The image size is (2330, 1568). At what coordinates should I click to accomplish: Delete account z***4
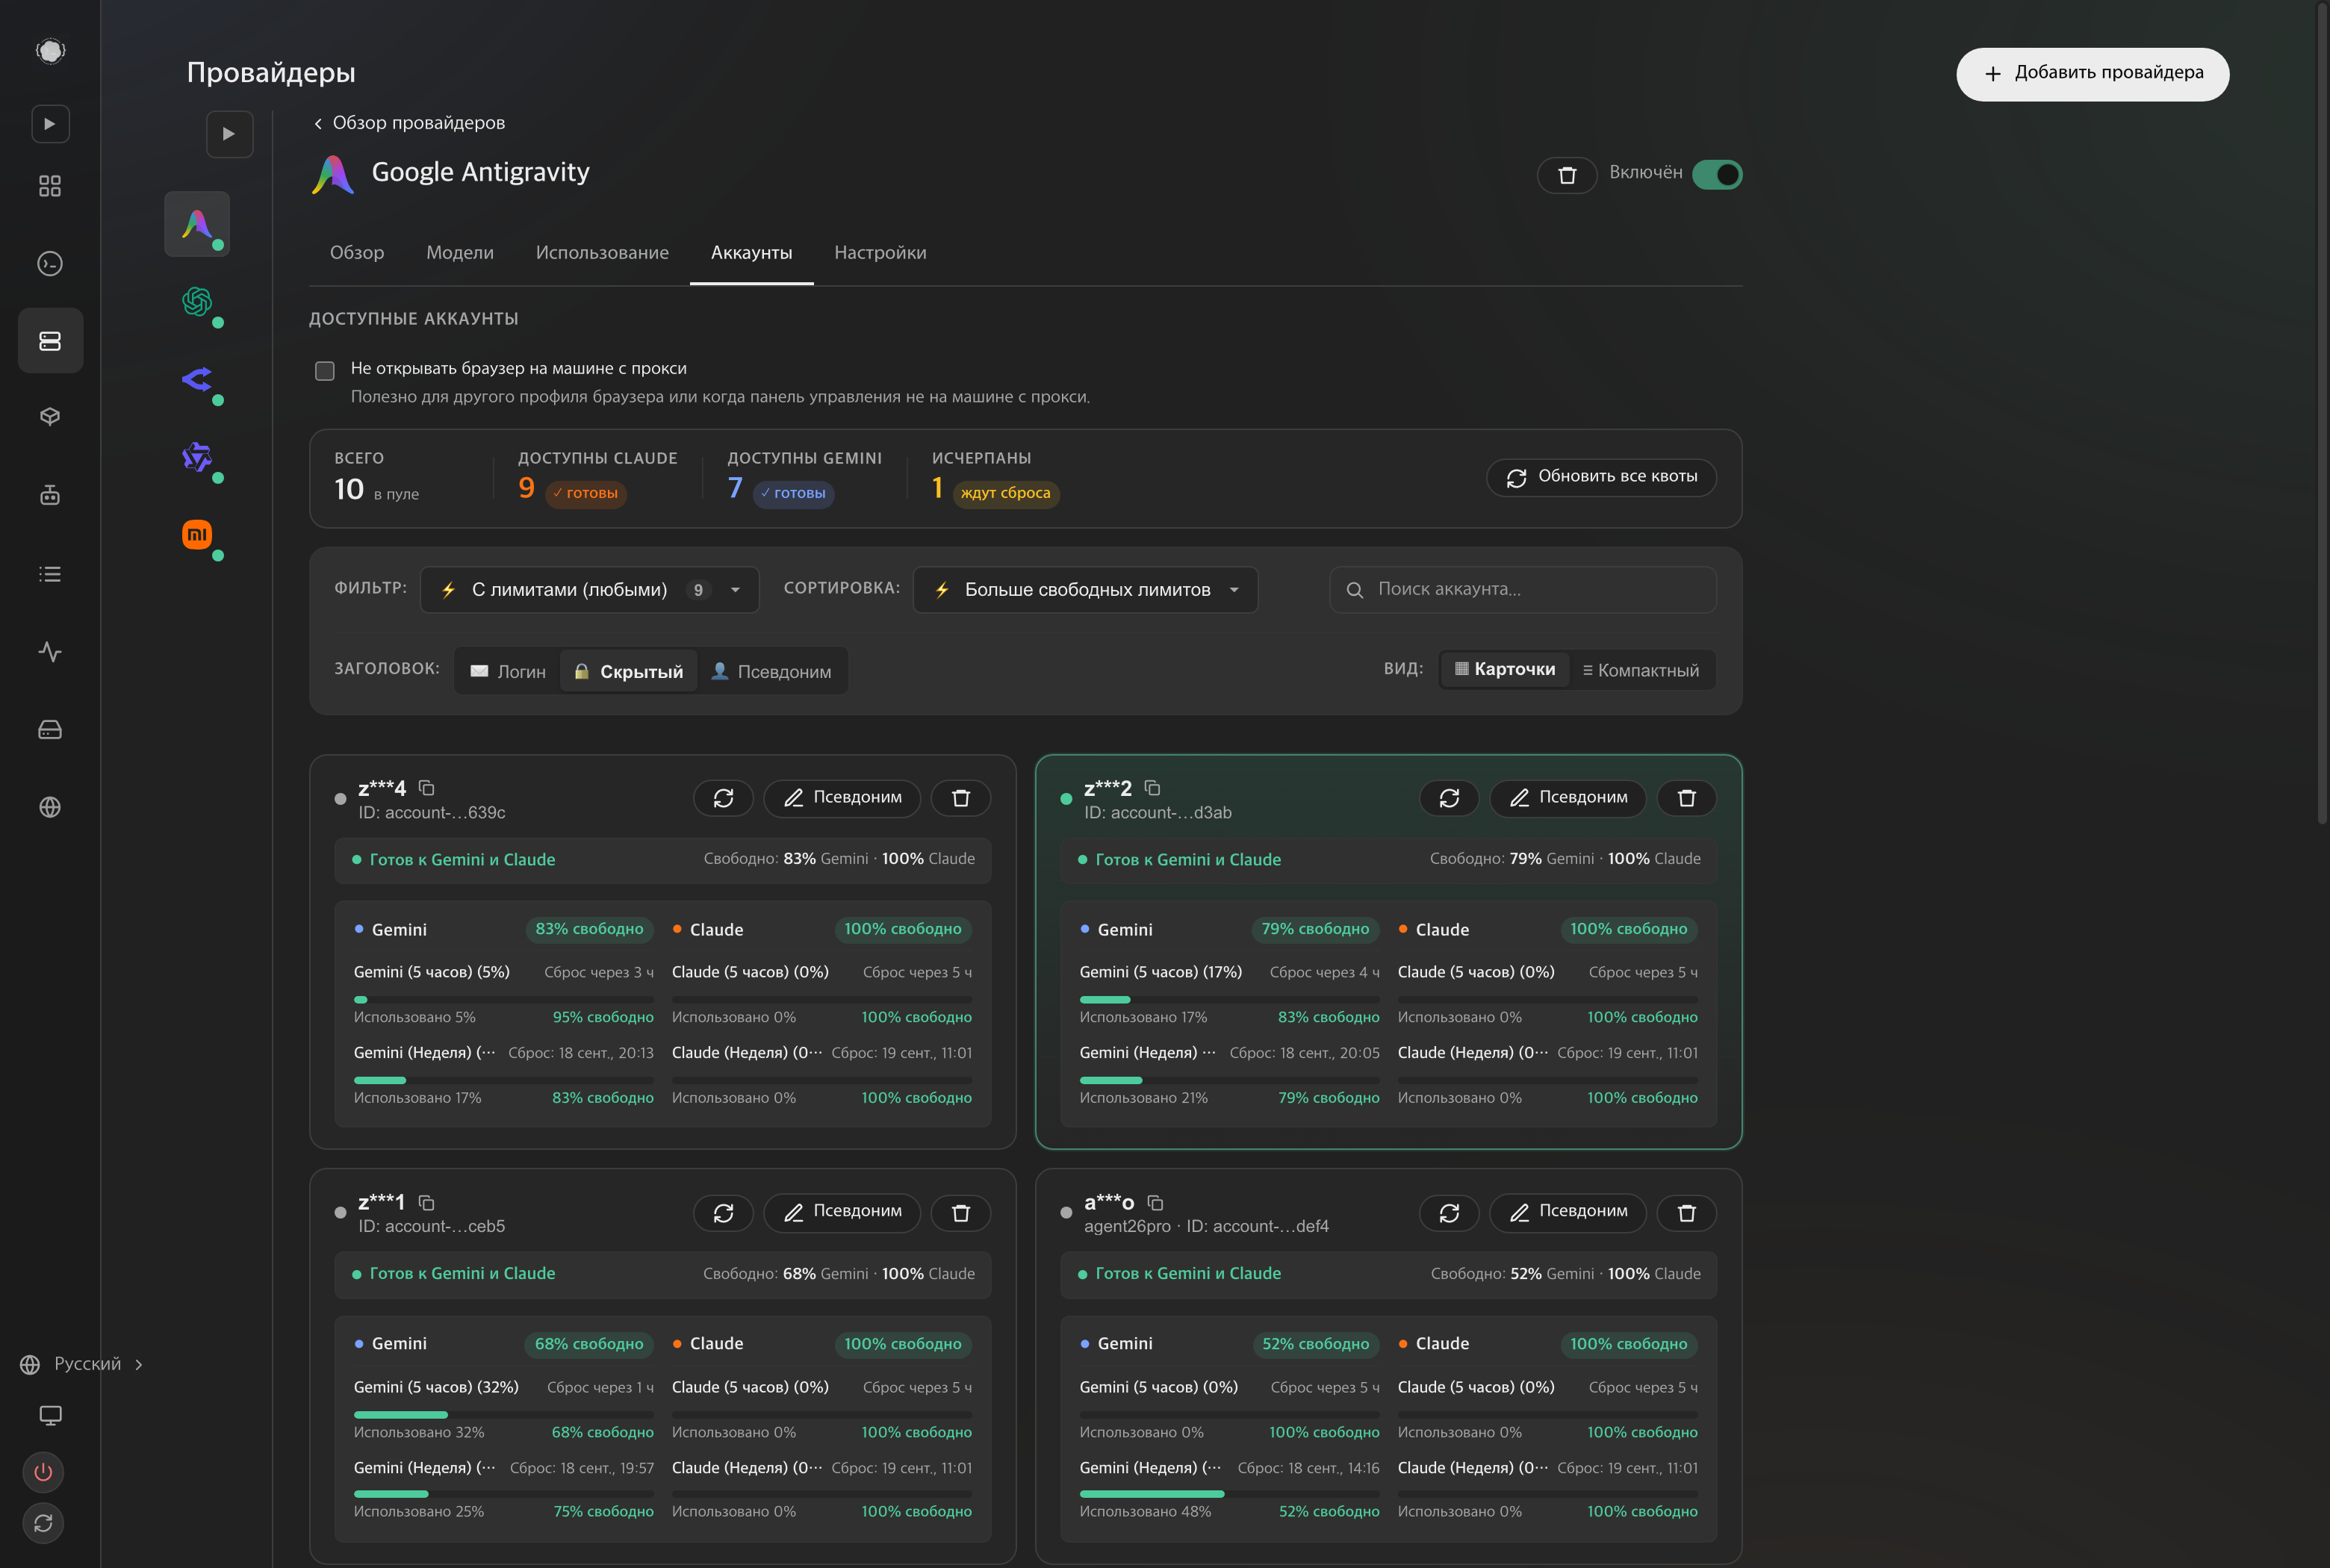click(x=961, y=798)
